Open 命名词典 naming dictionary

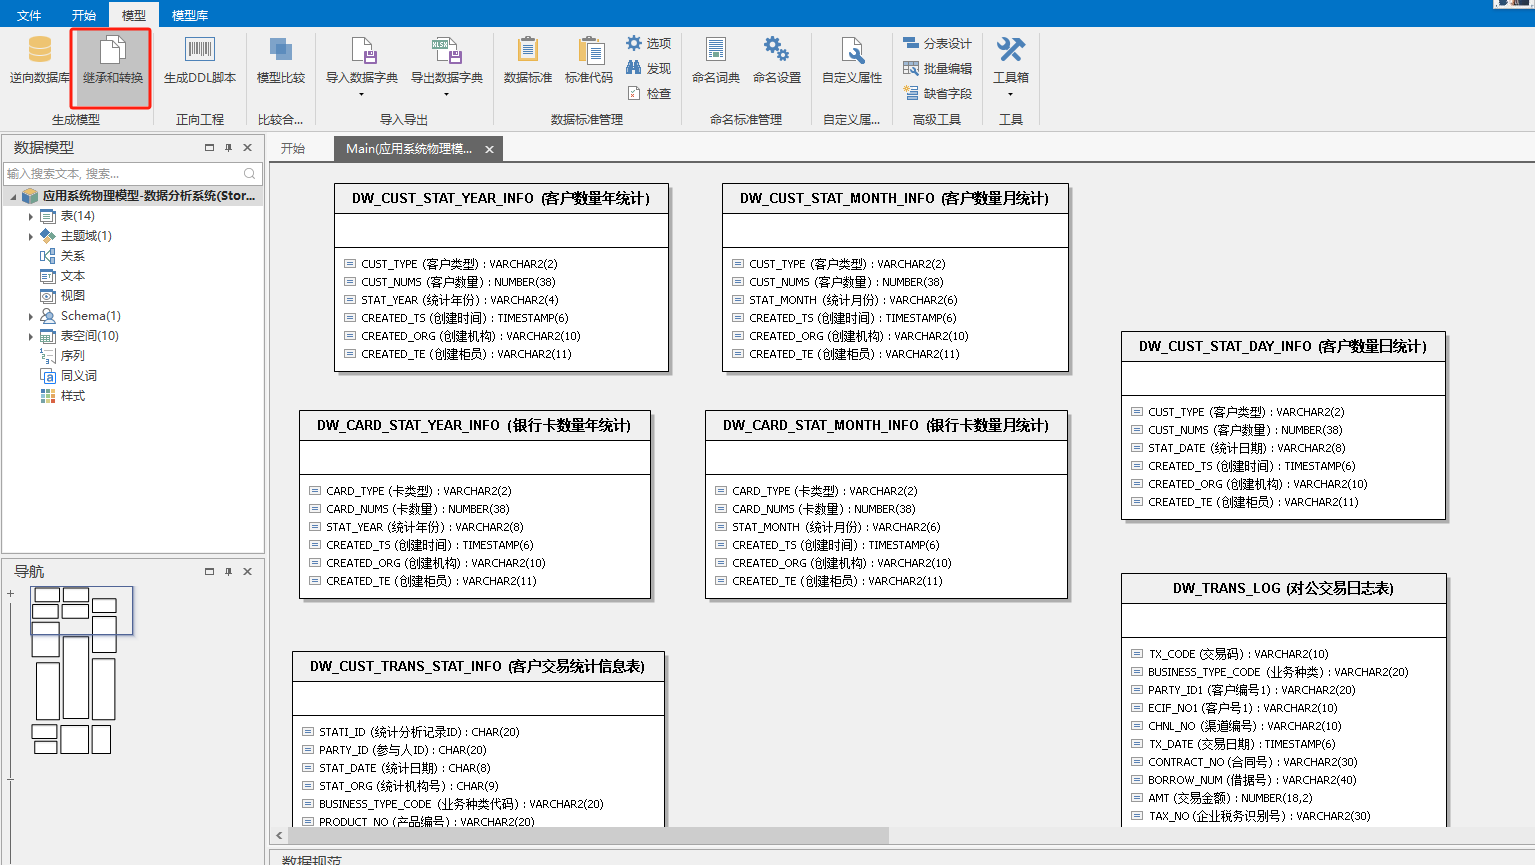[x=716, y=60]
